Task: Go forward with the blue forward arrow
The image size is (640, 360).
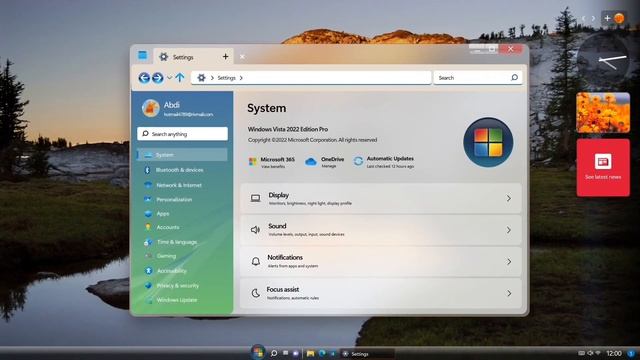Action: click(158, 78)
